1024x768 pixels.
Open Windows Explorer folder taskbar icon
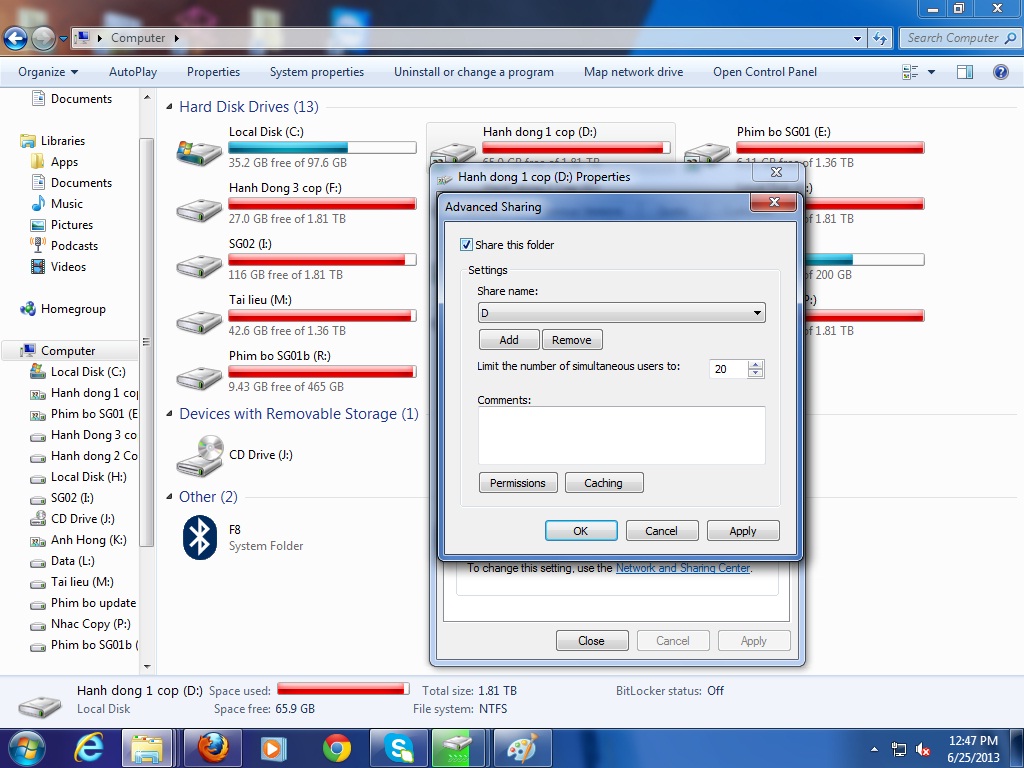[x=147, y=748]
